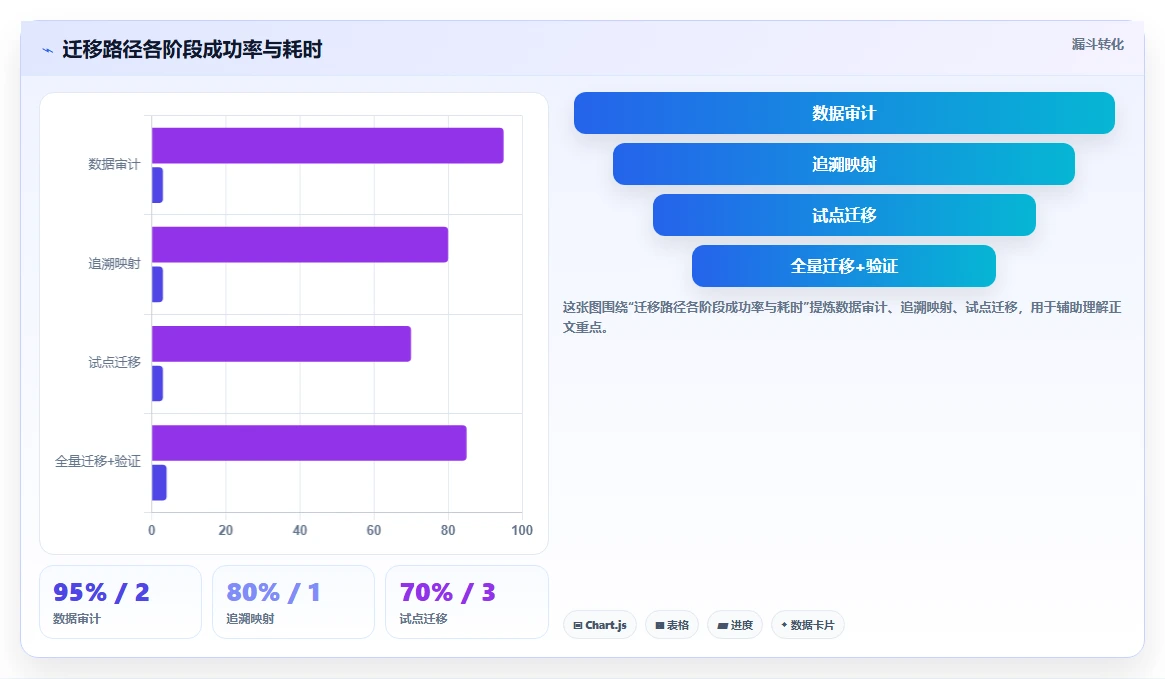Click the 数据审计 chart axis label
Screen dimensions: 1165x679
[114, 164]
